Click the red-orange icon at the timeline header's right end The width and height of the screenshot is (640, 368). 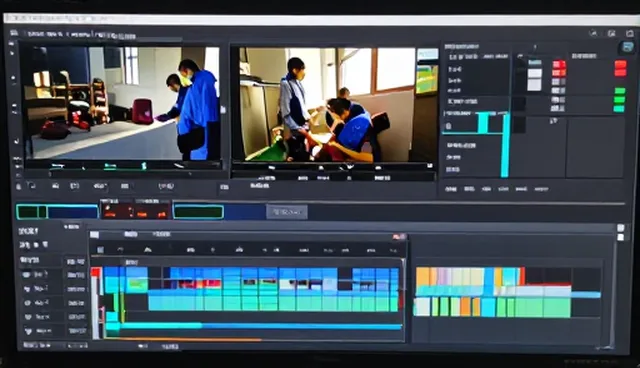tap(399, 237)
